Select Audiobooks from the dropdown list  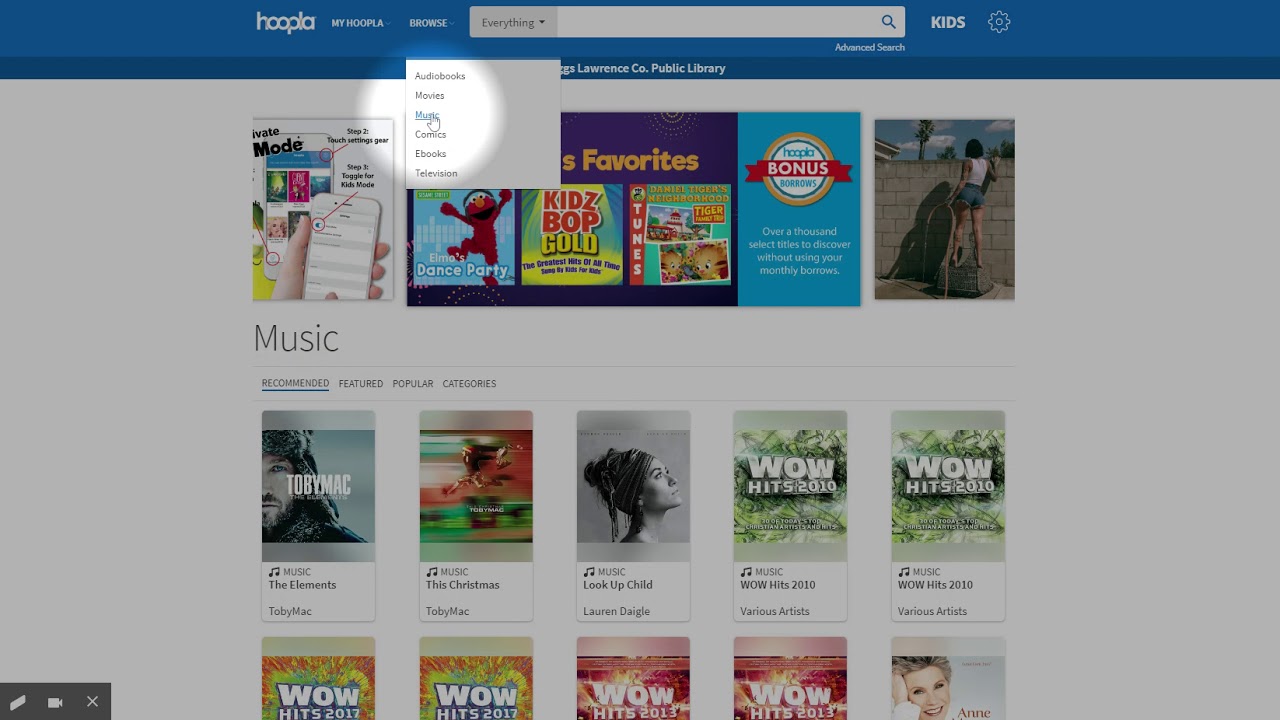pos(440,76)
